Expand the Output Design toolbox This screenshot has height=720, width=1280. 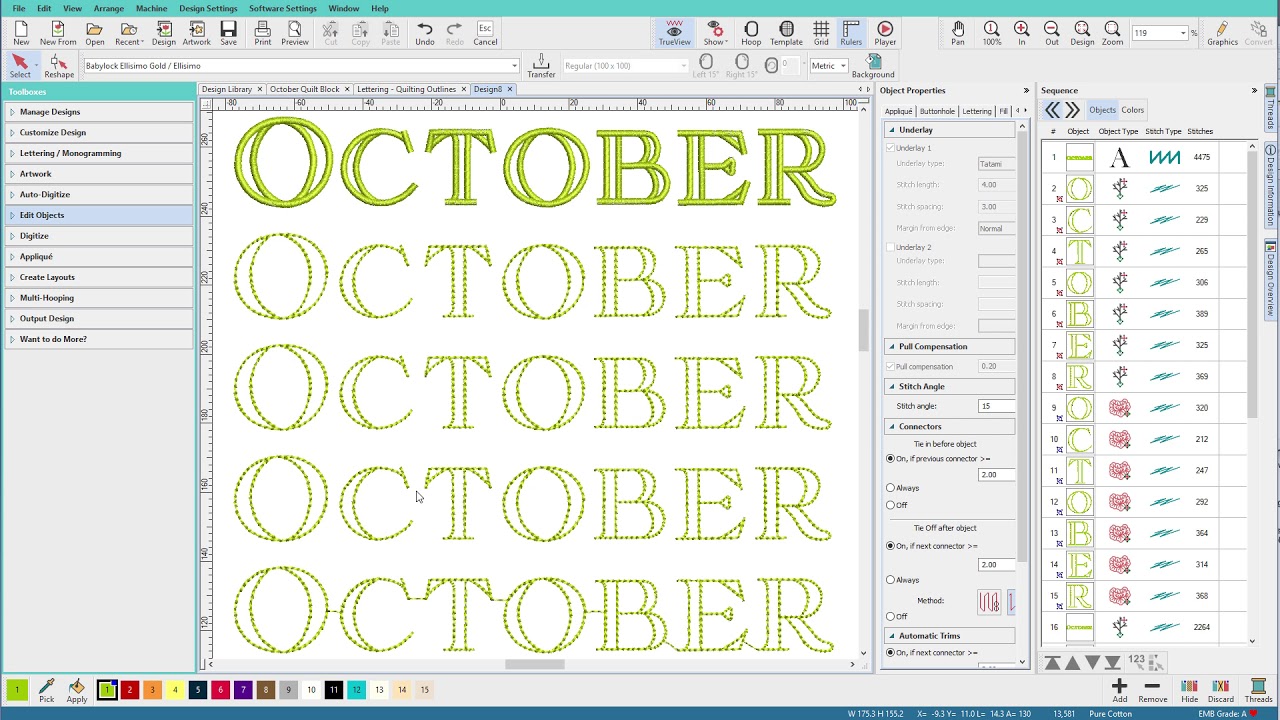pyautogui.click(x=98, y=319)
